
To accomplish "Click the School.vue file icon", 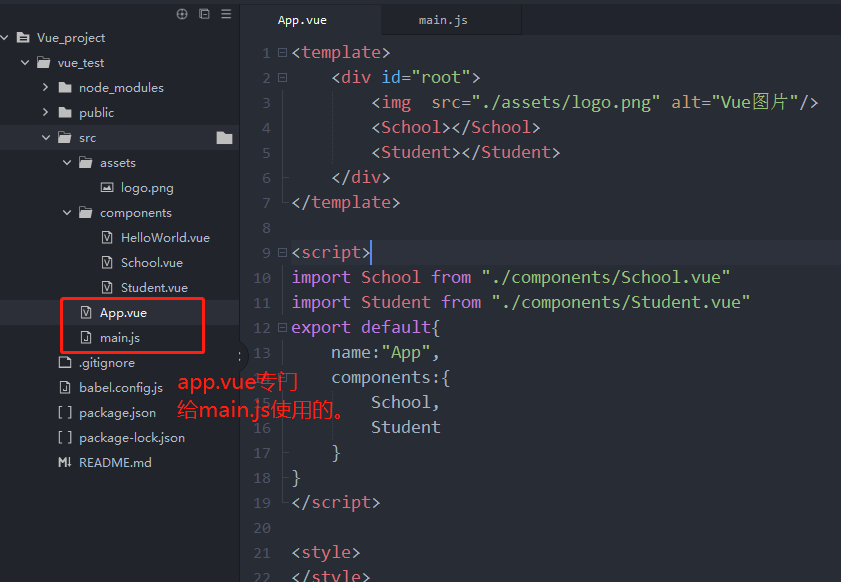I will 107,262.
